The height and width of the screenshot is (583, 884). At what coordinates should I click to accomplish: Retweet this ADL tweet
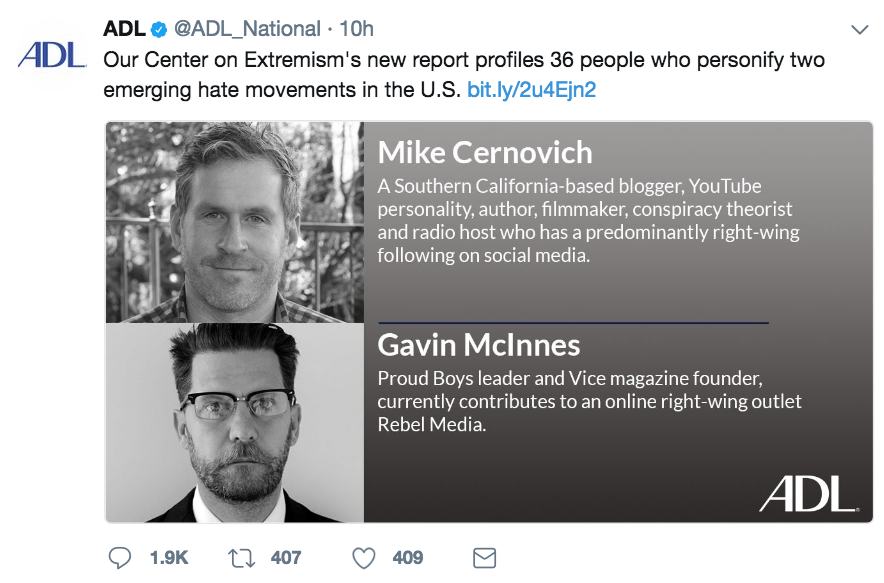tap(241, 557)
